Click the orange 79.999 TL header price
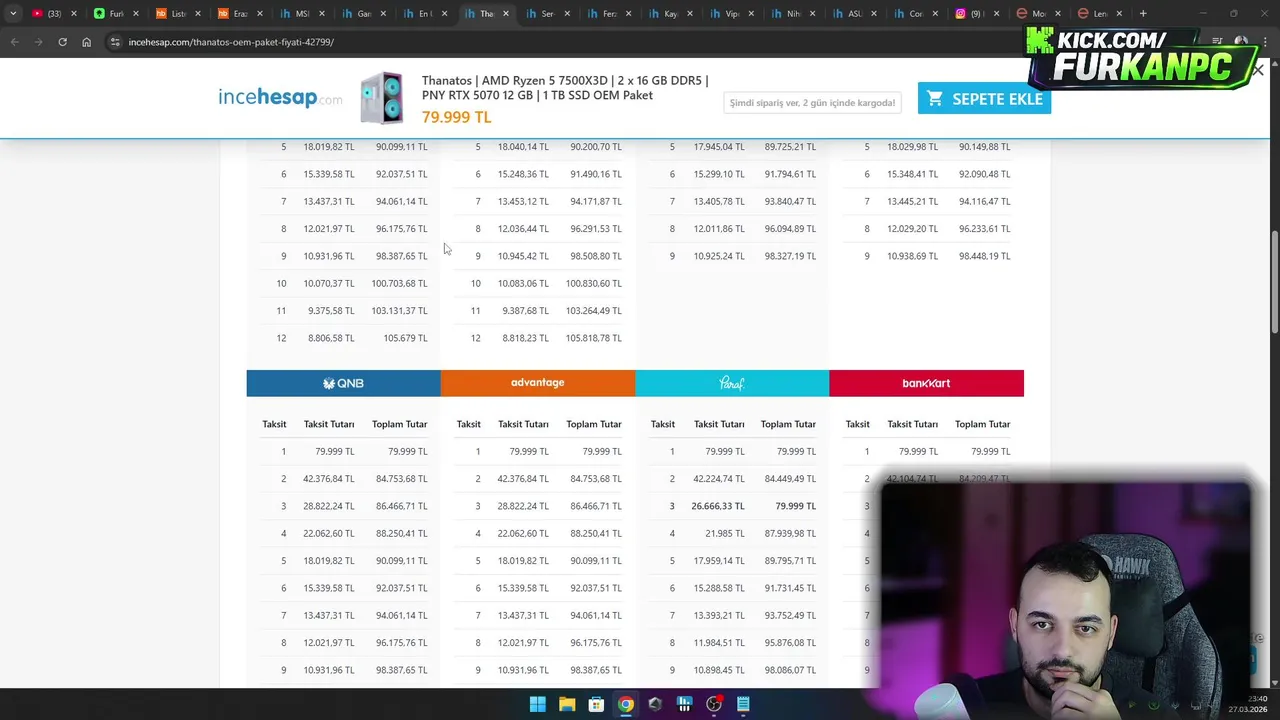Viewport: 1280px width, 720px height. (456, 117)
